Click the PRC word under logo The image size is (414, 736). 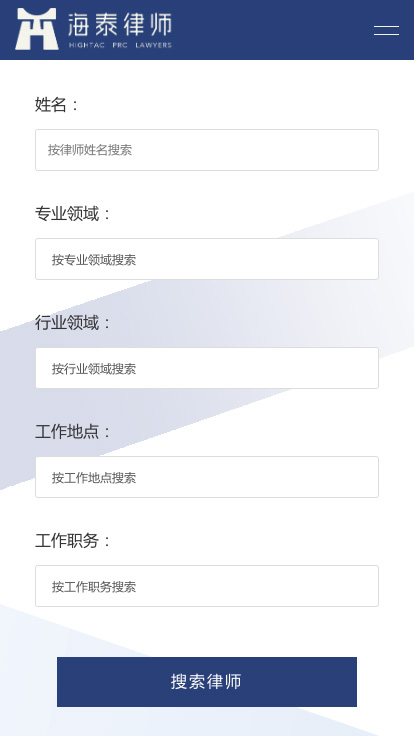coord(120,46)
